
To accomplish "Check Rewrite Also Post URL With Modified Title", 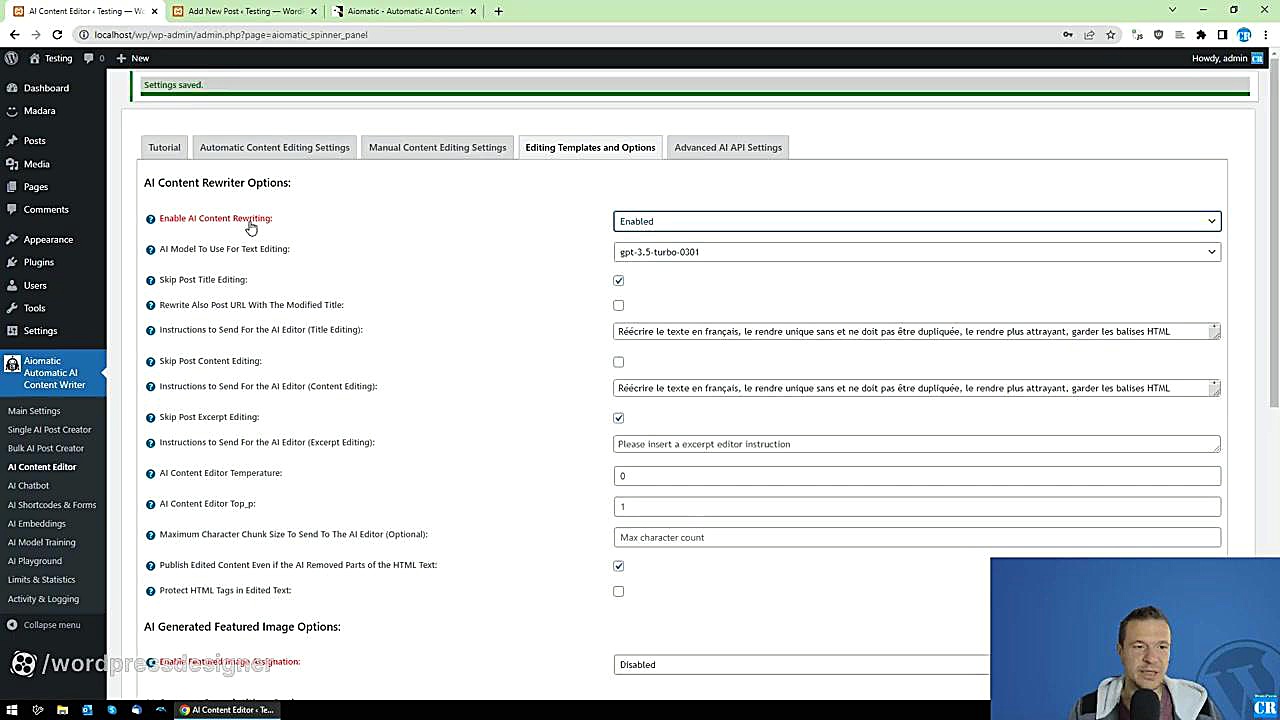I will tap(618, 306).
